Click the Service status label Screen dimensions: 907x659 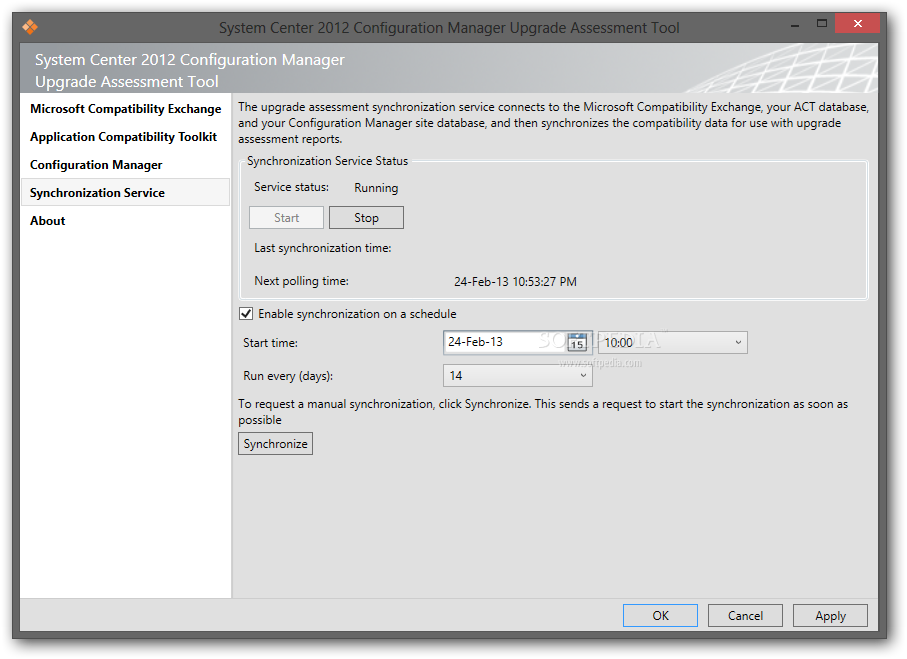[292, 187]
